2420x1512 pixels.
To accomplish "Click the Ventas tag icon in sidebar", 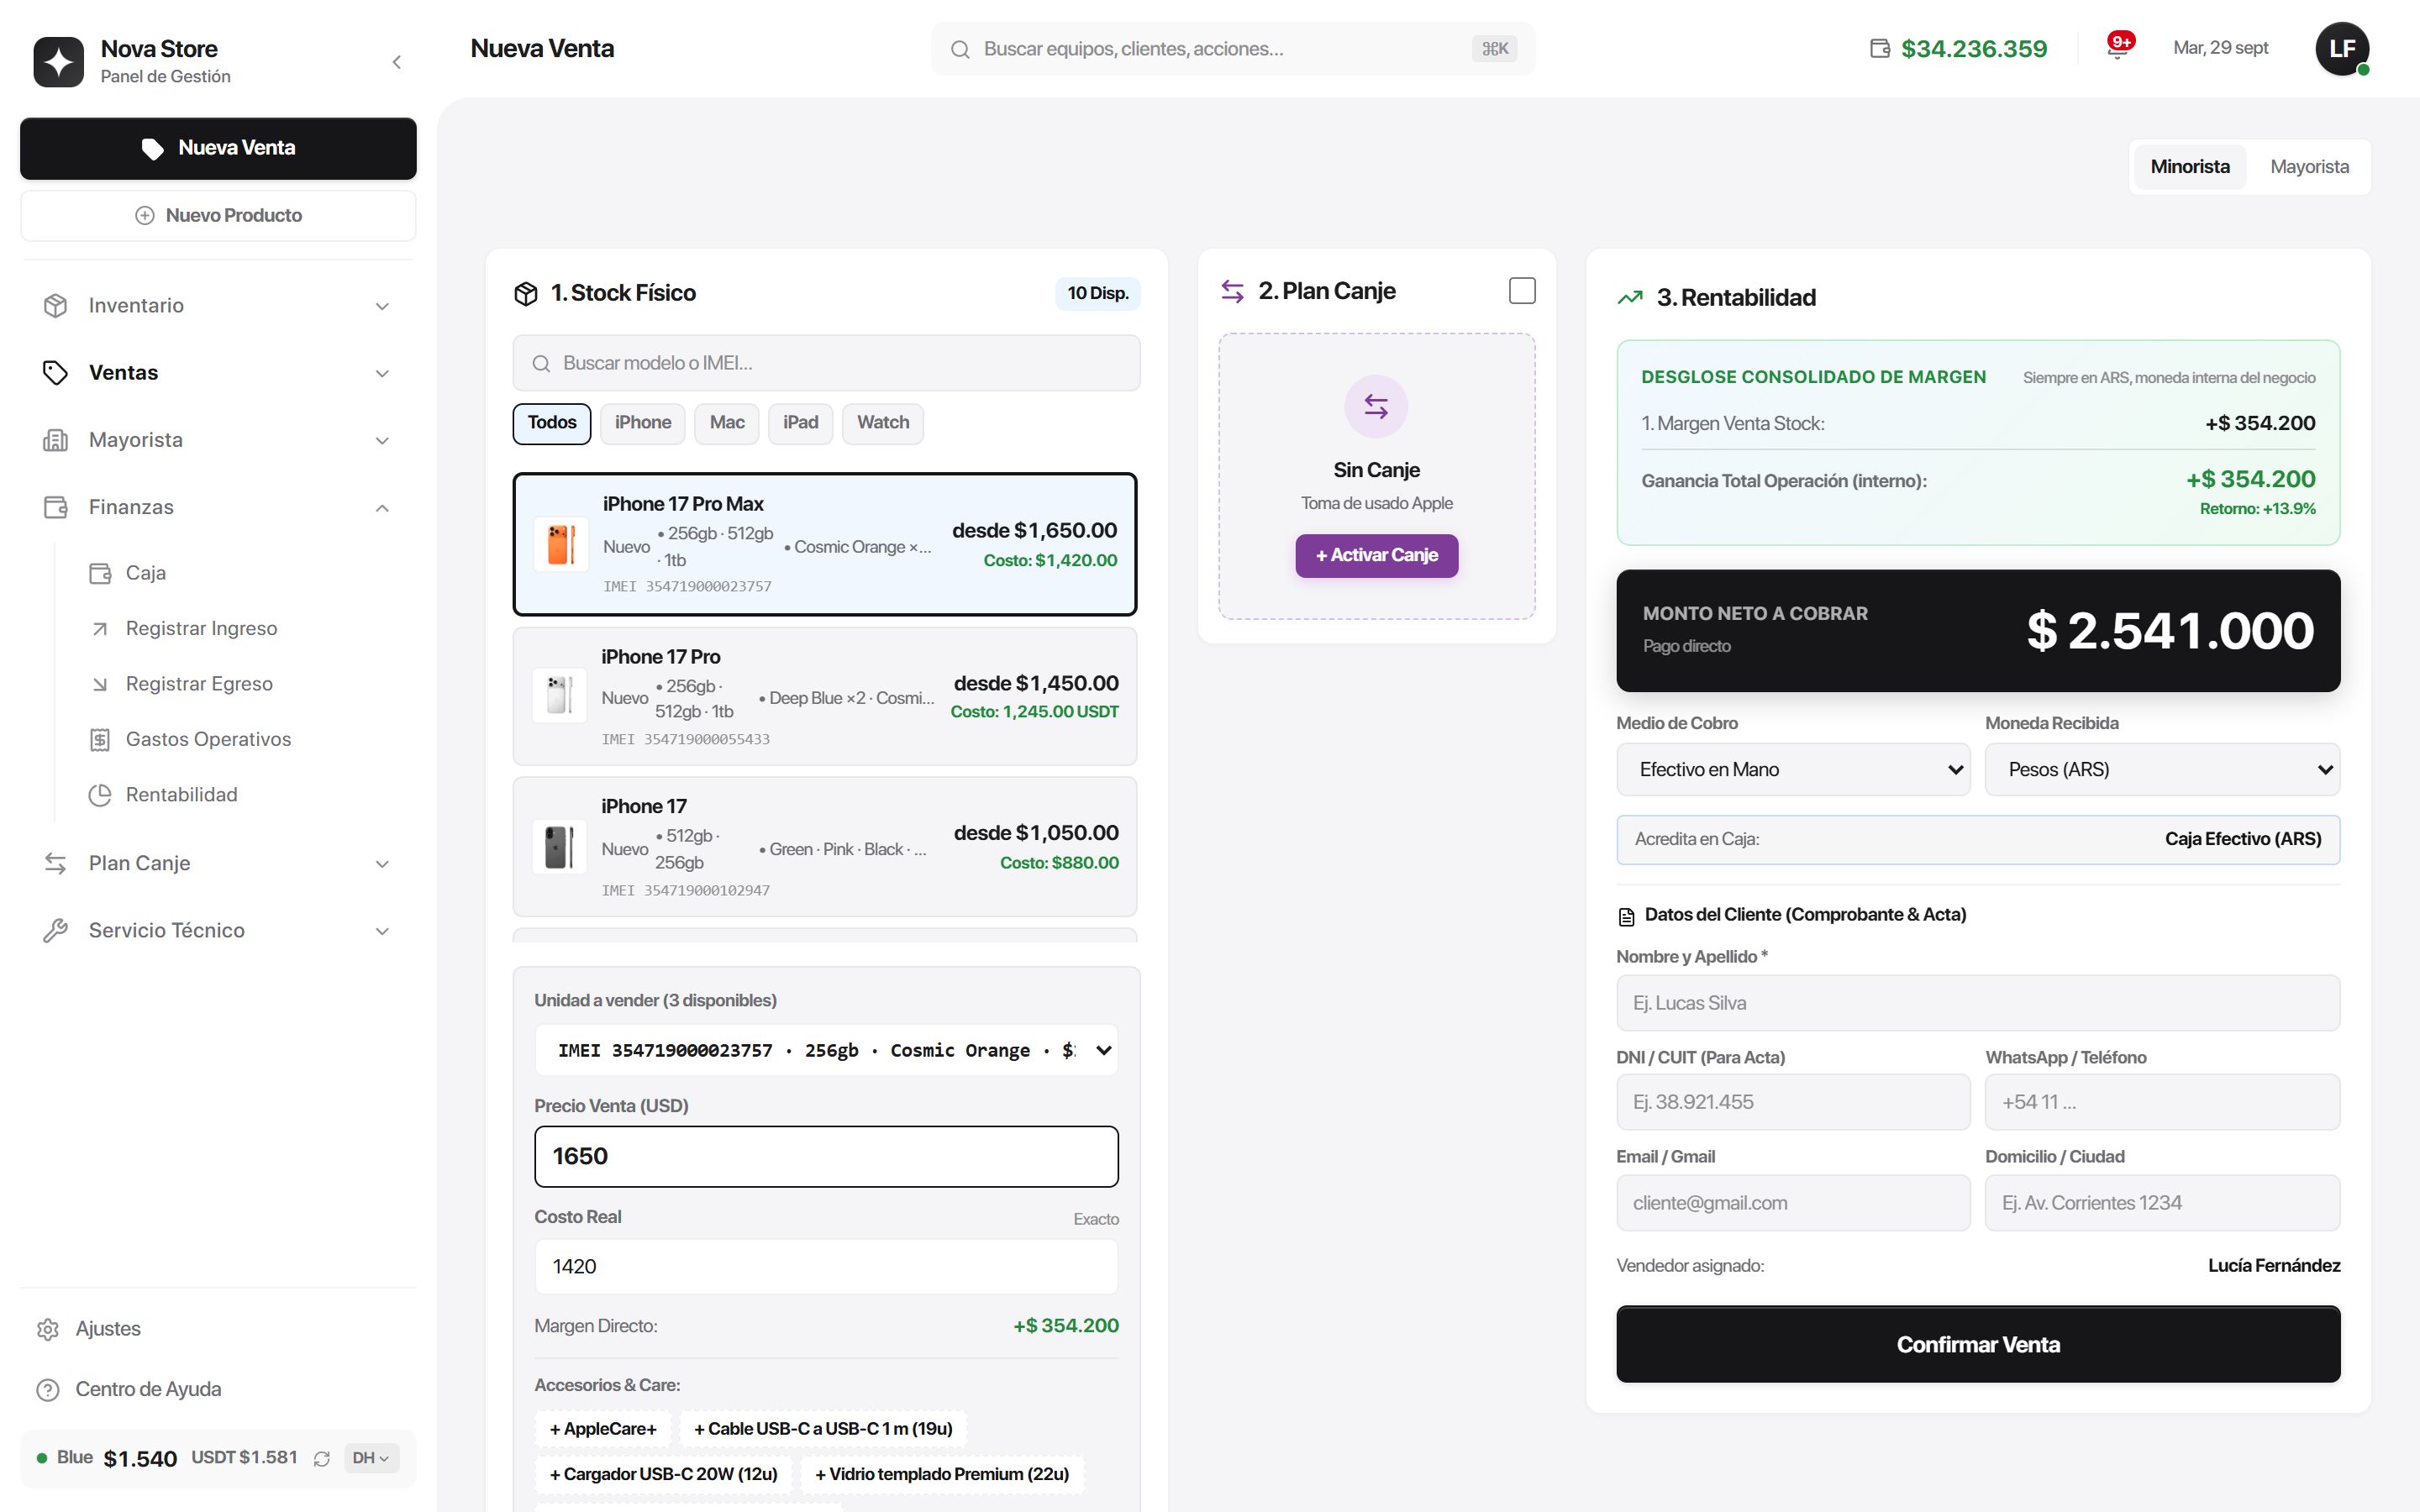I will tap(55, 373).
